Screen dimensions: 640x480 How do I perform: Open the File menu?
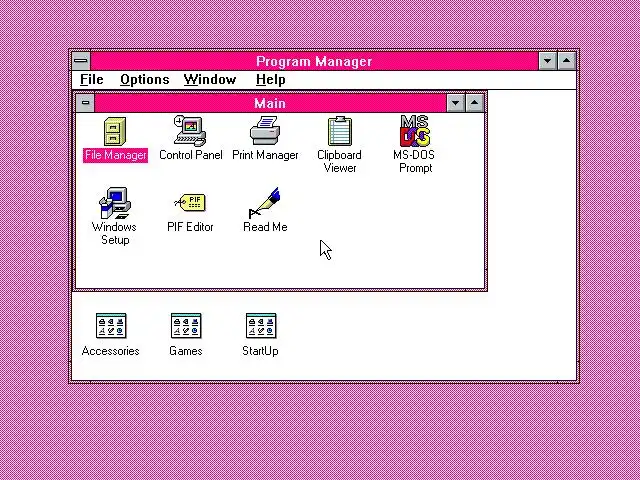coord(92,80)
